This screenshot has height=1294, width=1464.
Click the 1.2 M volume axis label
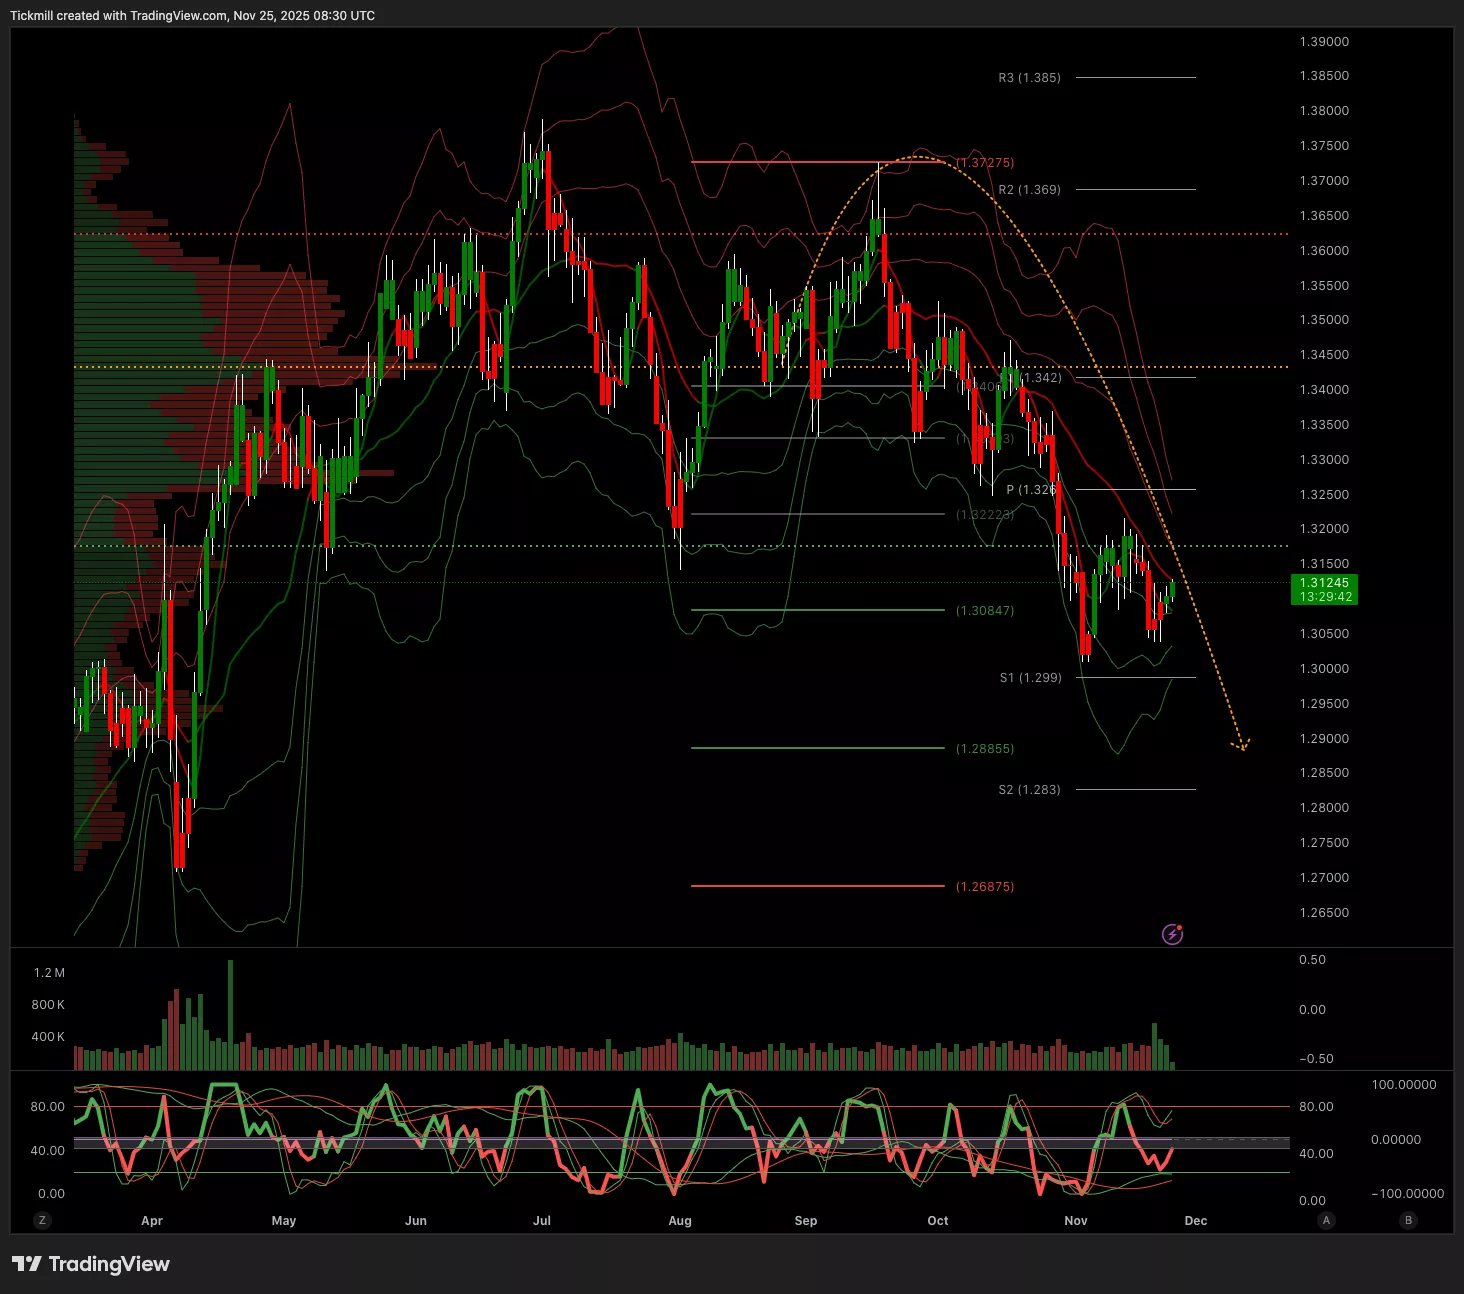pyautogui.click(x=49, y=973)
